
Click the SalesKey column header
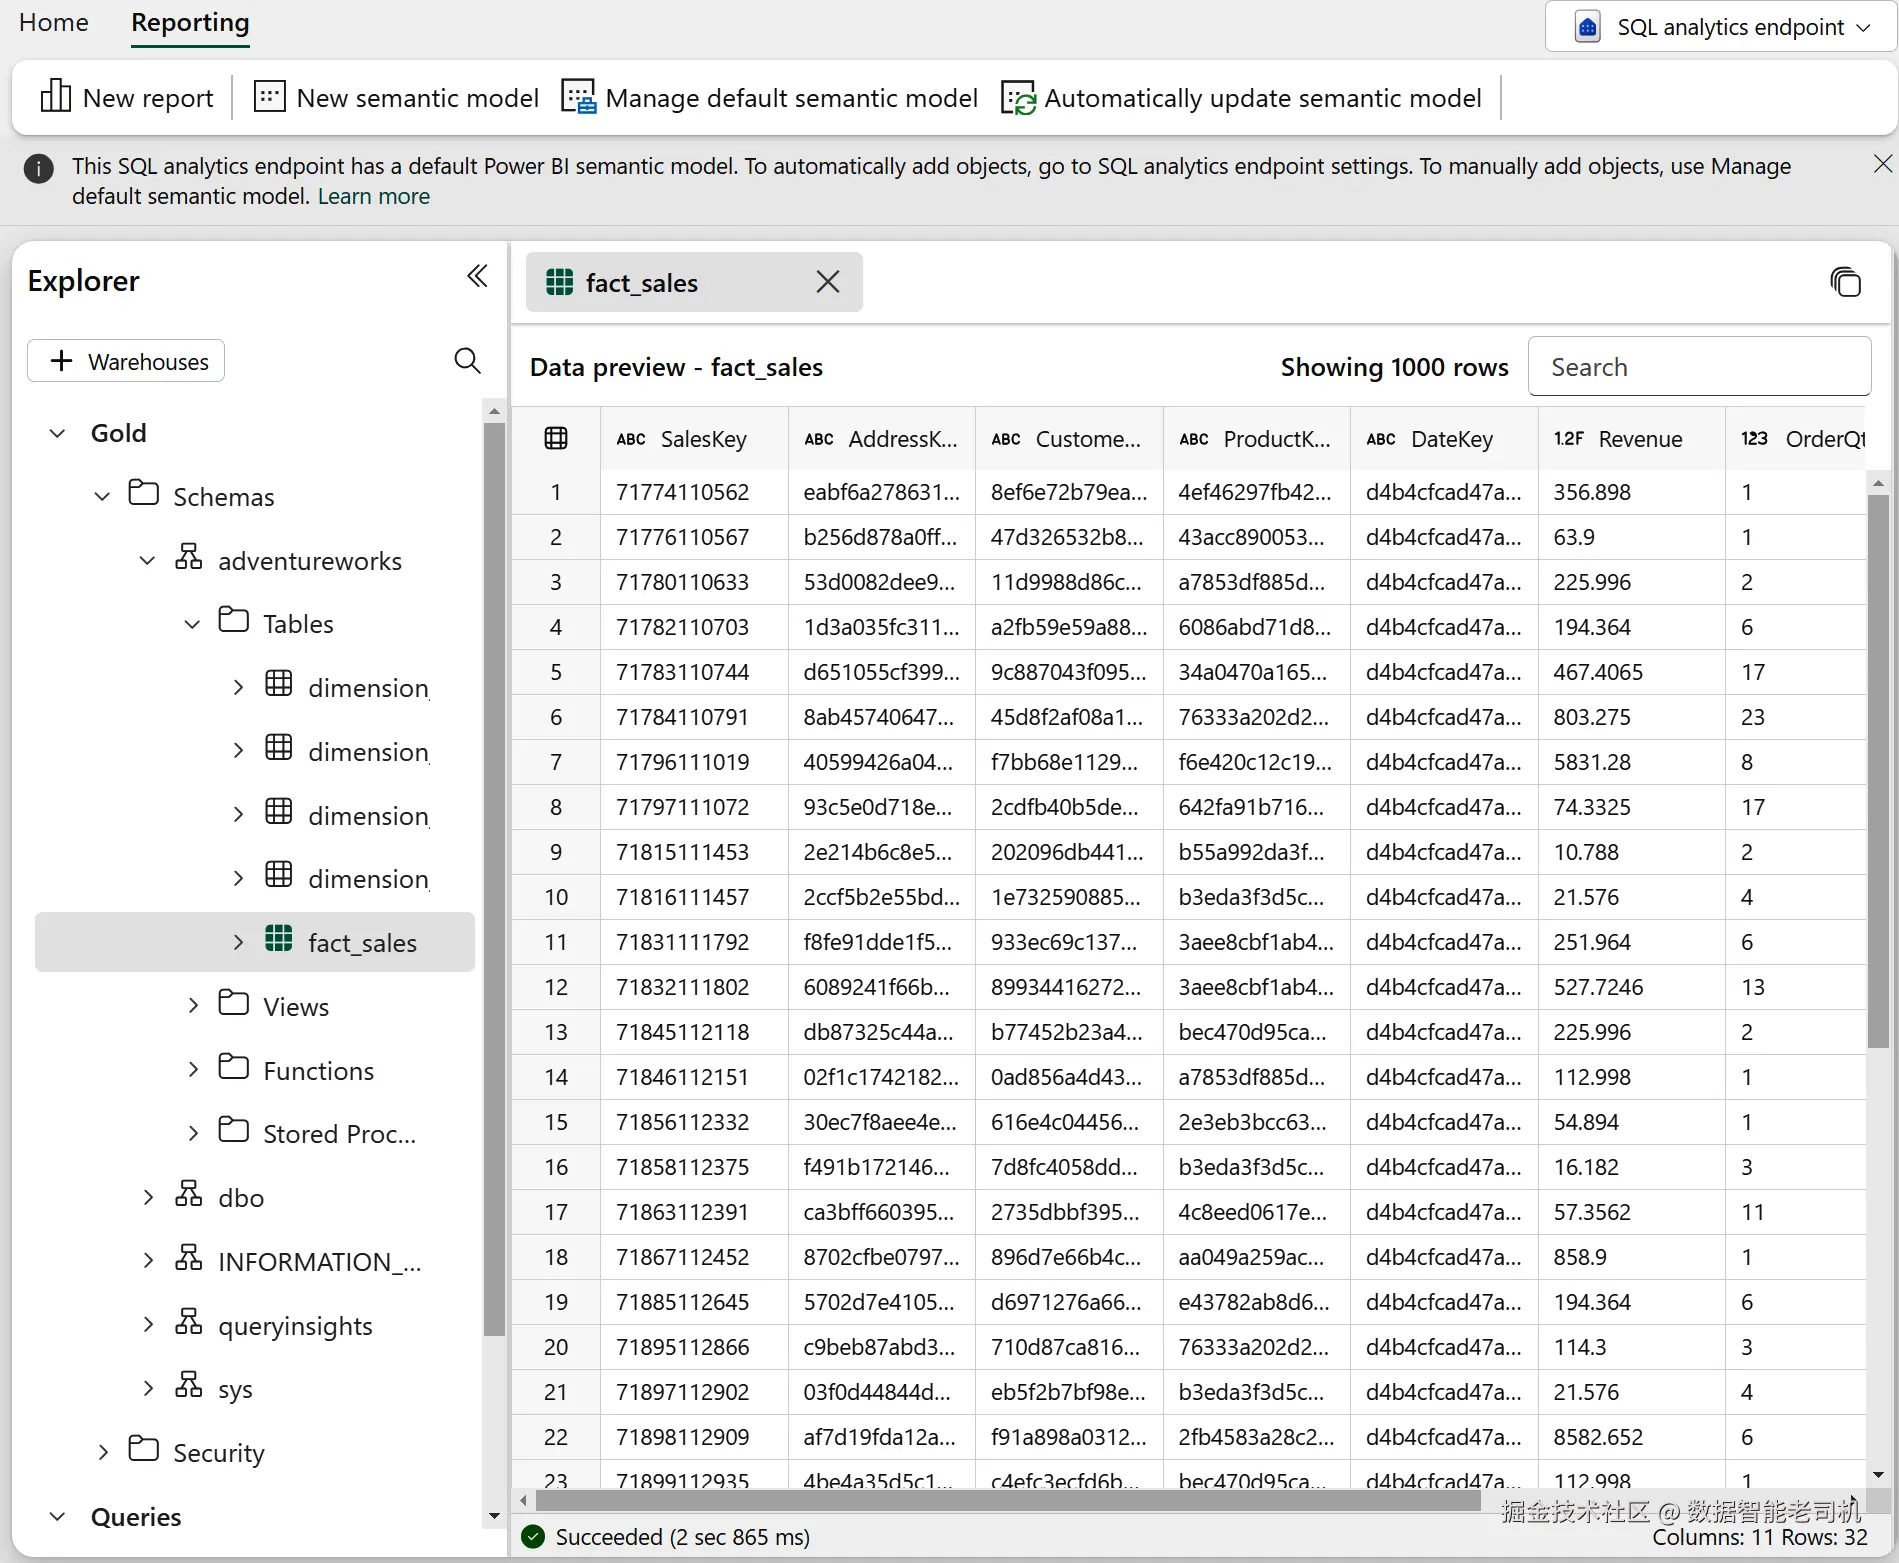(x=694, y=439)
